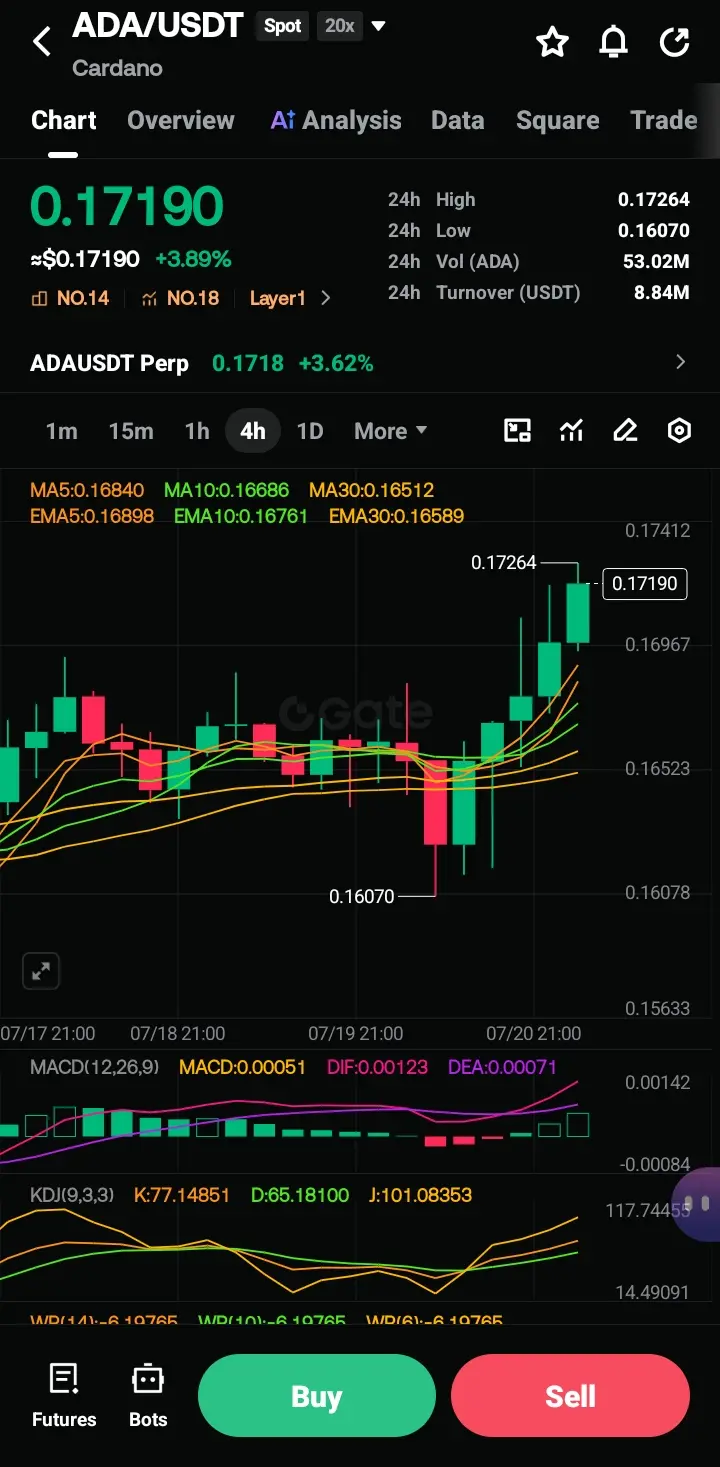Tap the MA10:0.16686 indicator value
This screenshot has width=720, height=1467.
(226, 490)
